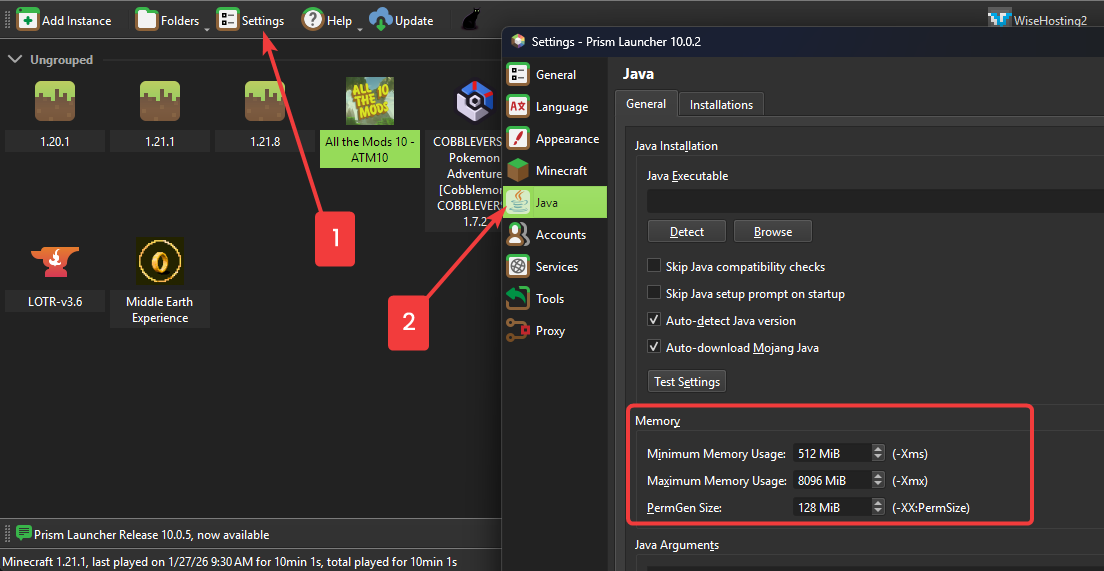
Task: Open Settings from the main toolbar
Action: click(x=251, y=20)
